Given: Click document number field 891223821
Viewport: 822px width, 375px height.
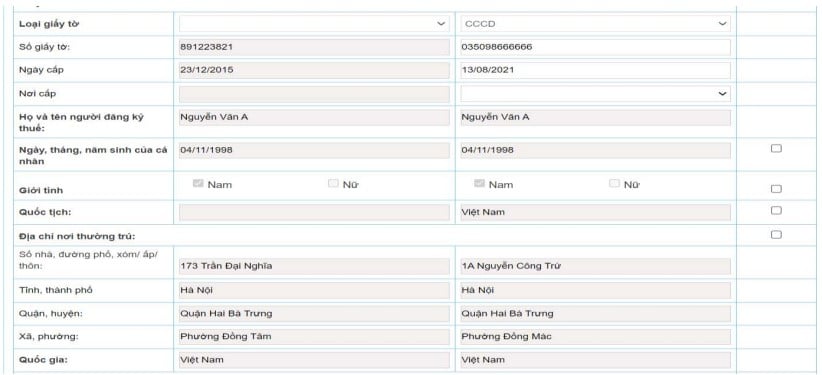Looking at the screenshot, I should point(314,47).
